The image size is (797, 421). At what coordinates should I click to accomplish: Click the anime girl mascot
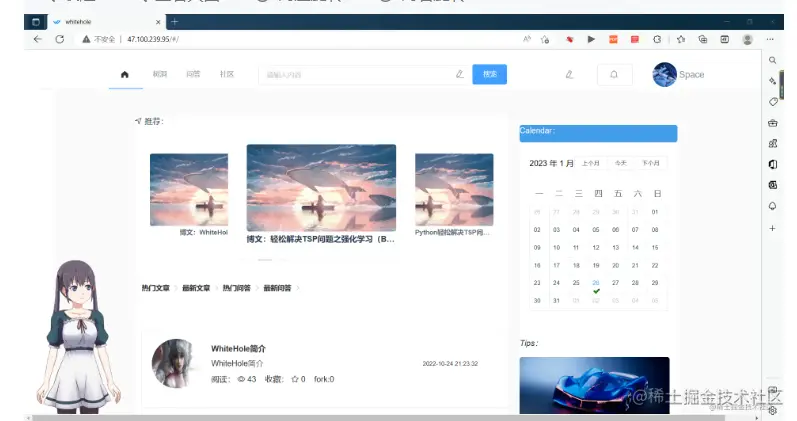pyautogui.click(x=78, y=336)
